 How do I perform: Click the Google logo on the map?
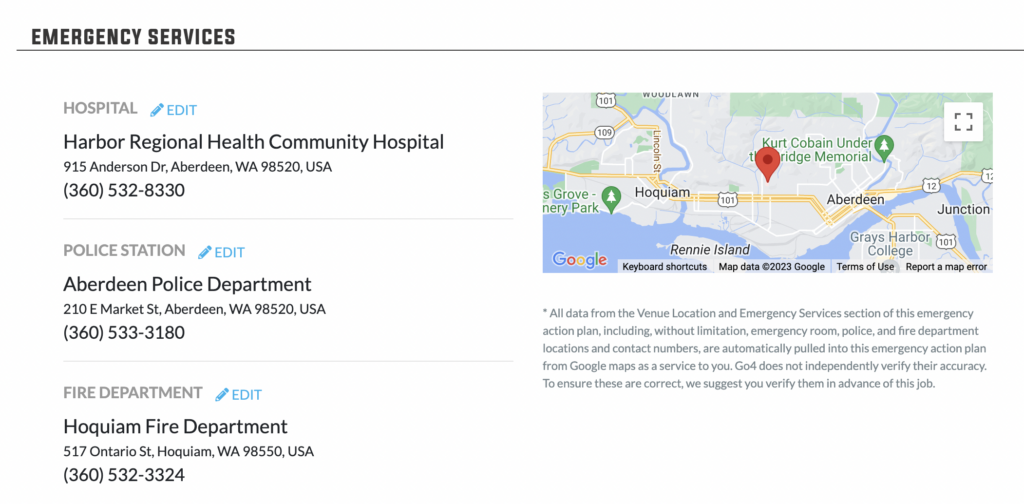coord(579,260)
